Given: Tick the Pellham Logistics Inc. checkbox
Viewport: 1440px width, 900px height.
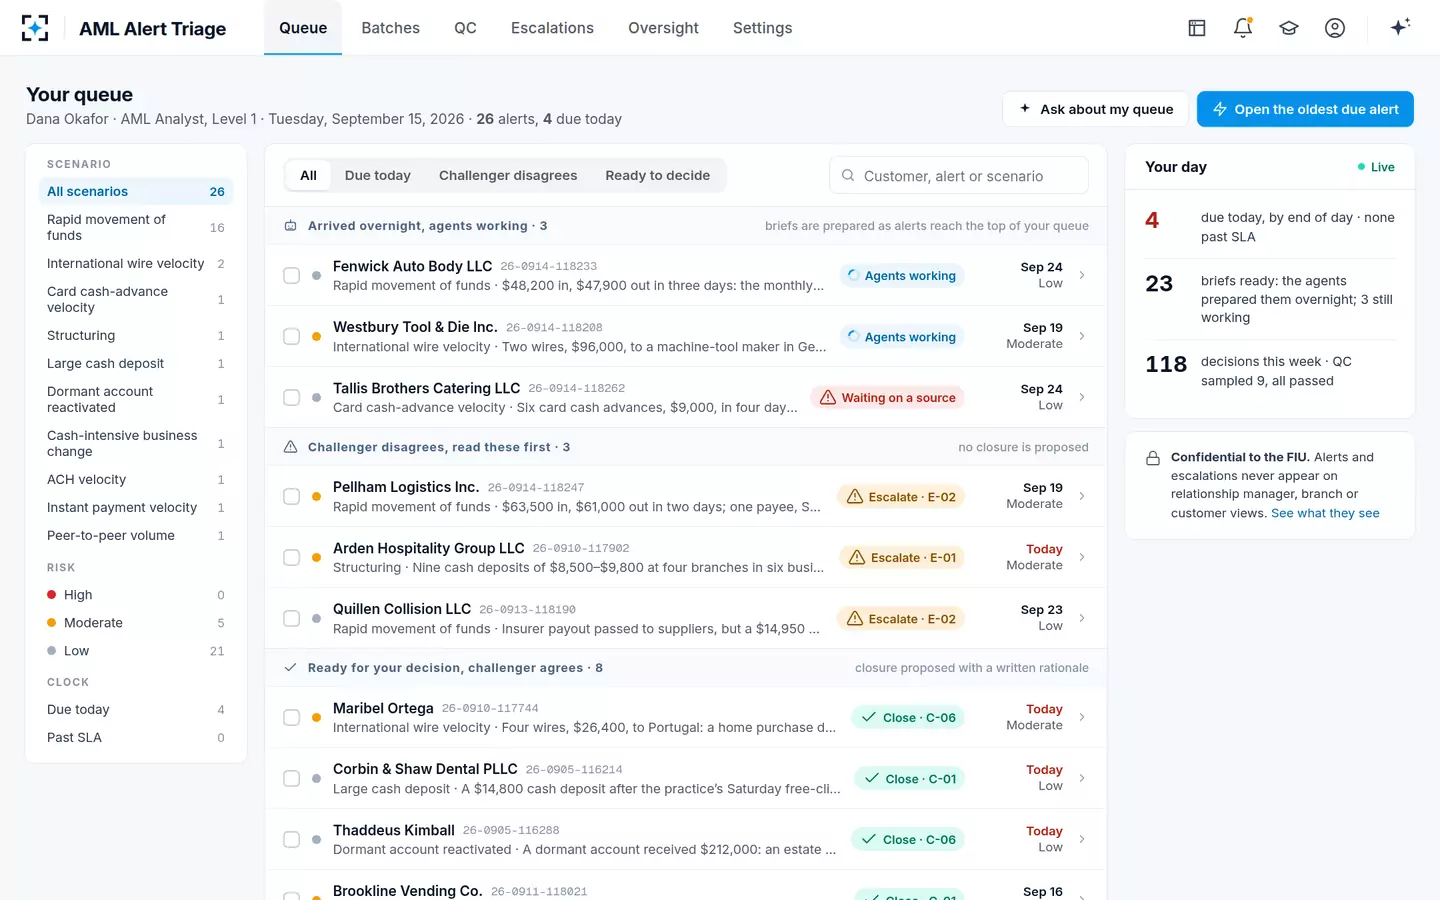Looking at the screenshot, I should click(292, 496).
